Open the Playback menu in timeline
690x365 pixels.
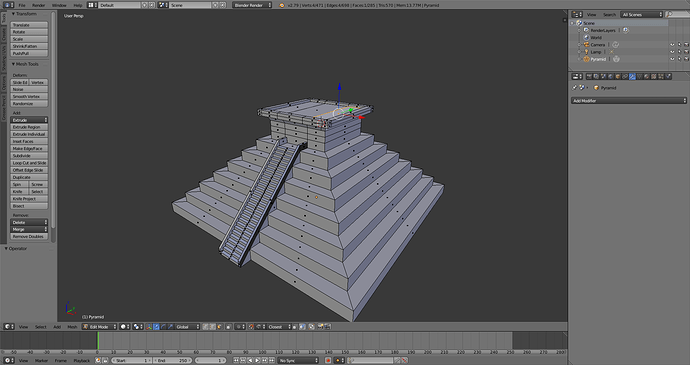coord(81,361)
